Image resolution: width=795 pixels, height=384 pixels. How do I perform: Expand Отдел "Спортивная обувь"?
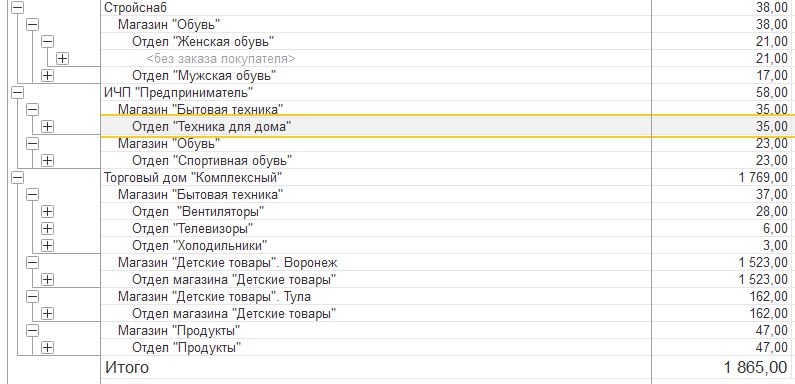pyautogui.click(x=47, y=160)
